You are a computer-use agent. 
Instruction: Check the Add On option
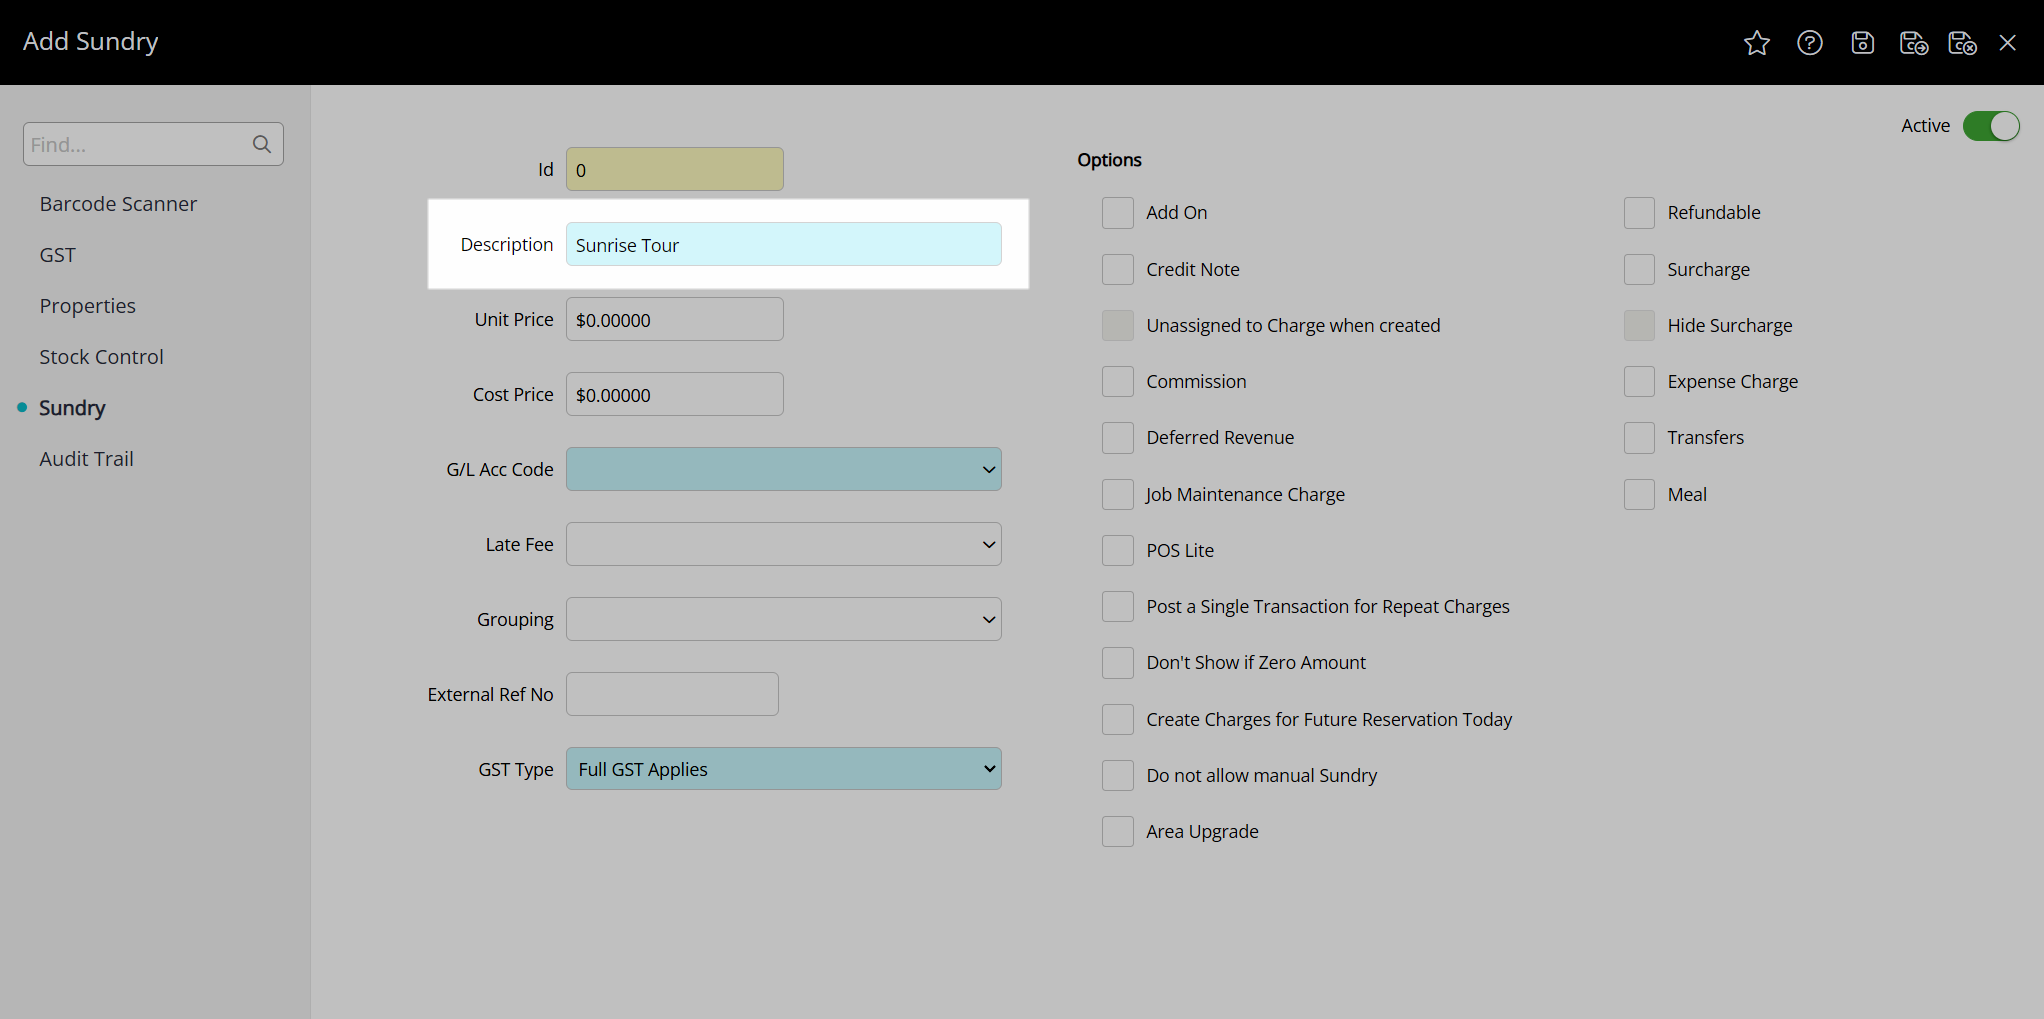(1118, 213)
